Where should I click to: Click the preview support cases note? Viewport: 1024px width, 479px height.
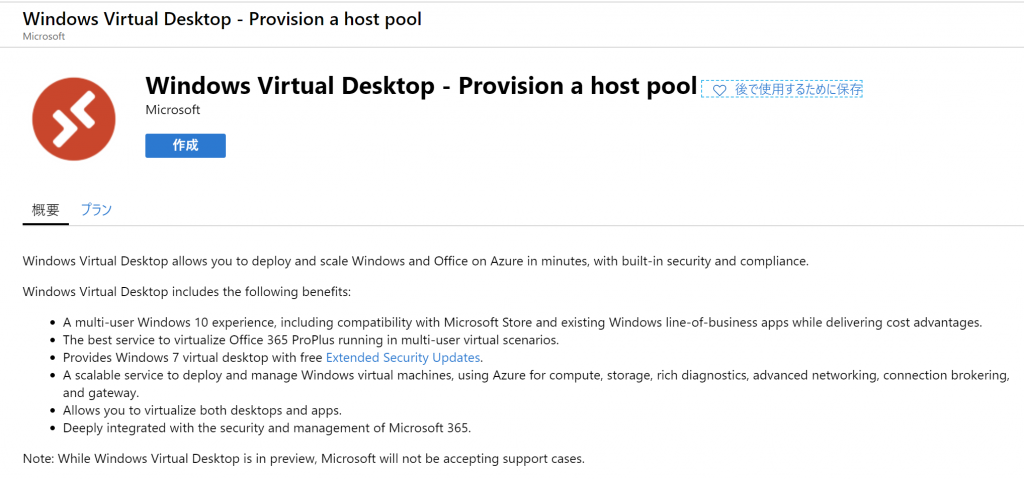coord(302,459)
